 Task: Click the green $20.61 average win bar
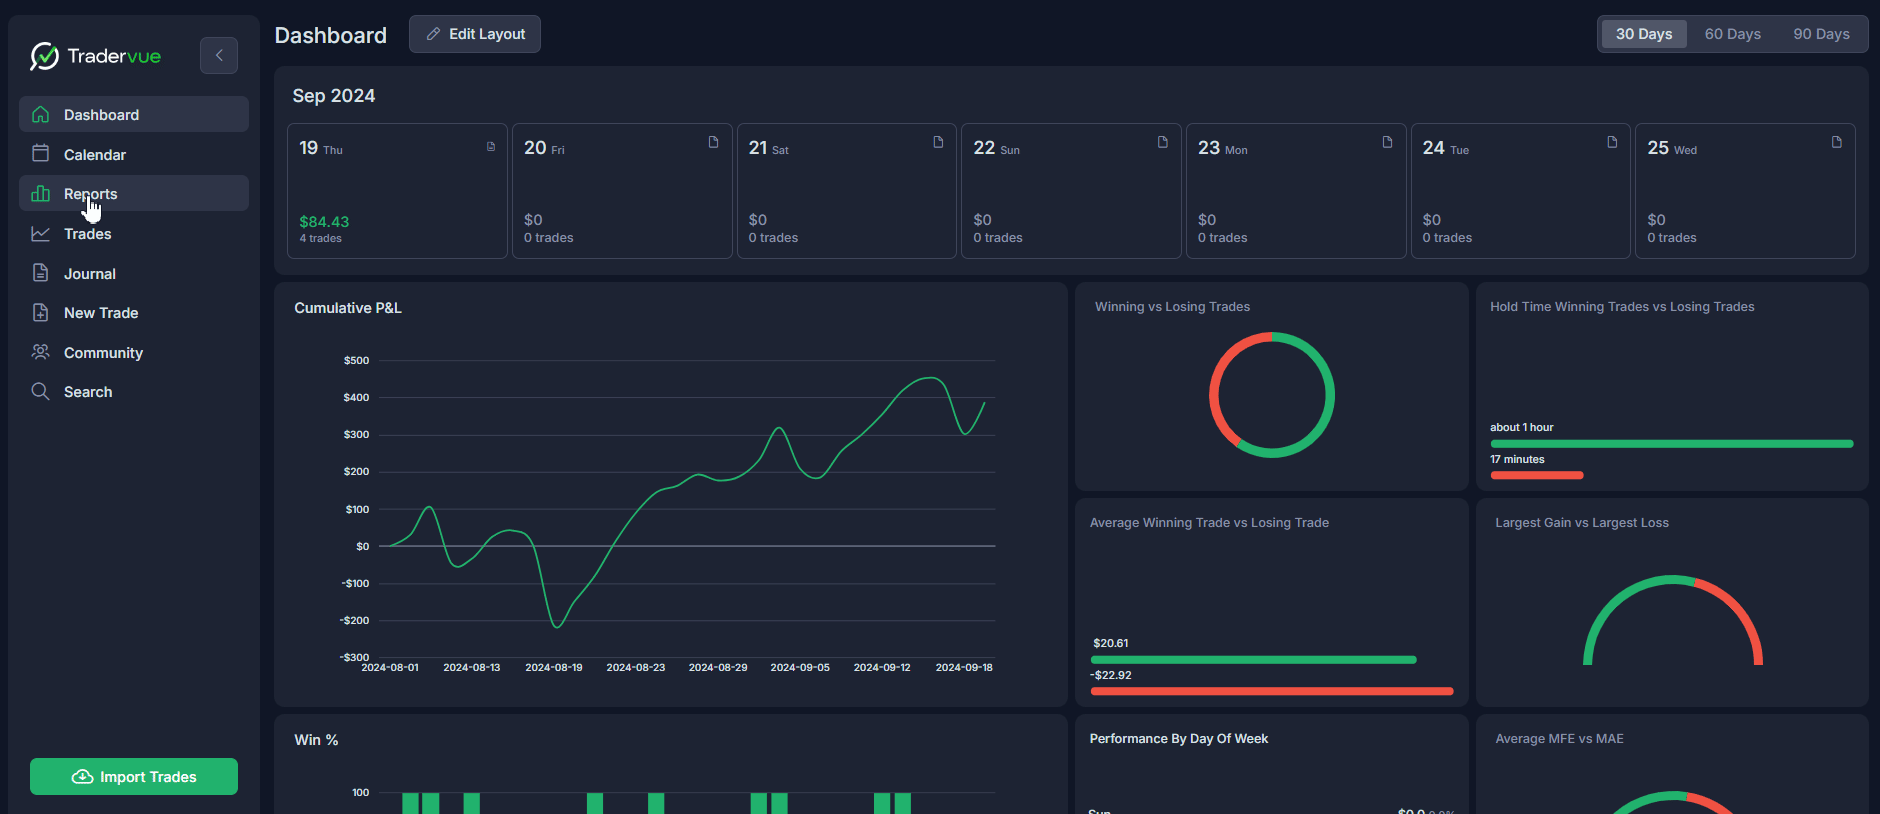tap(1254, 660)
